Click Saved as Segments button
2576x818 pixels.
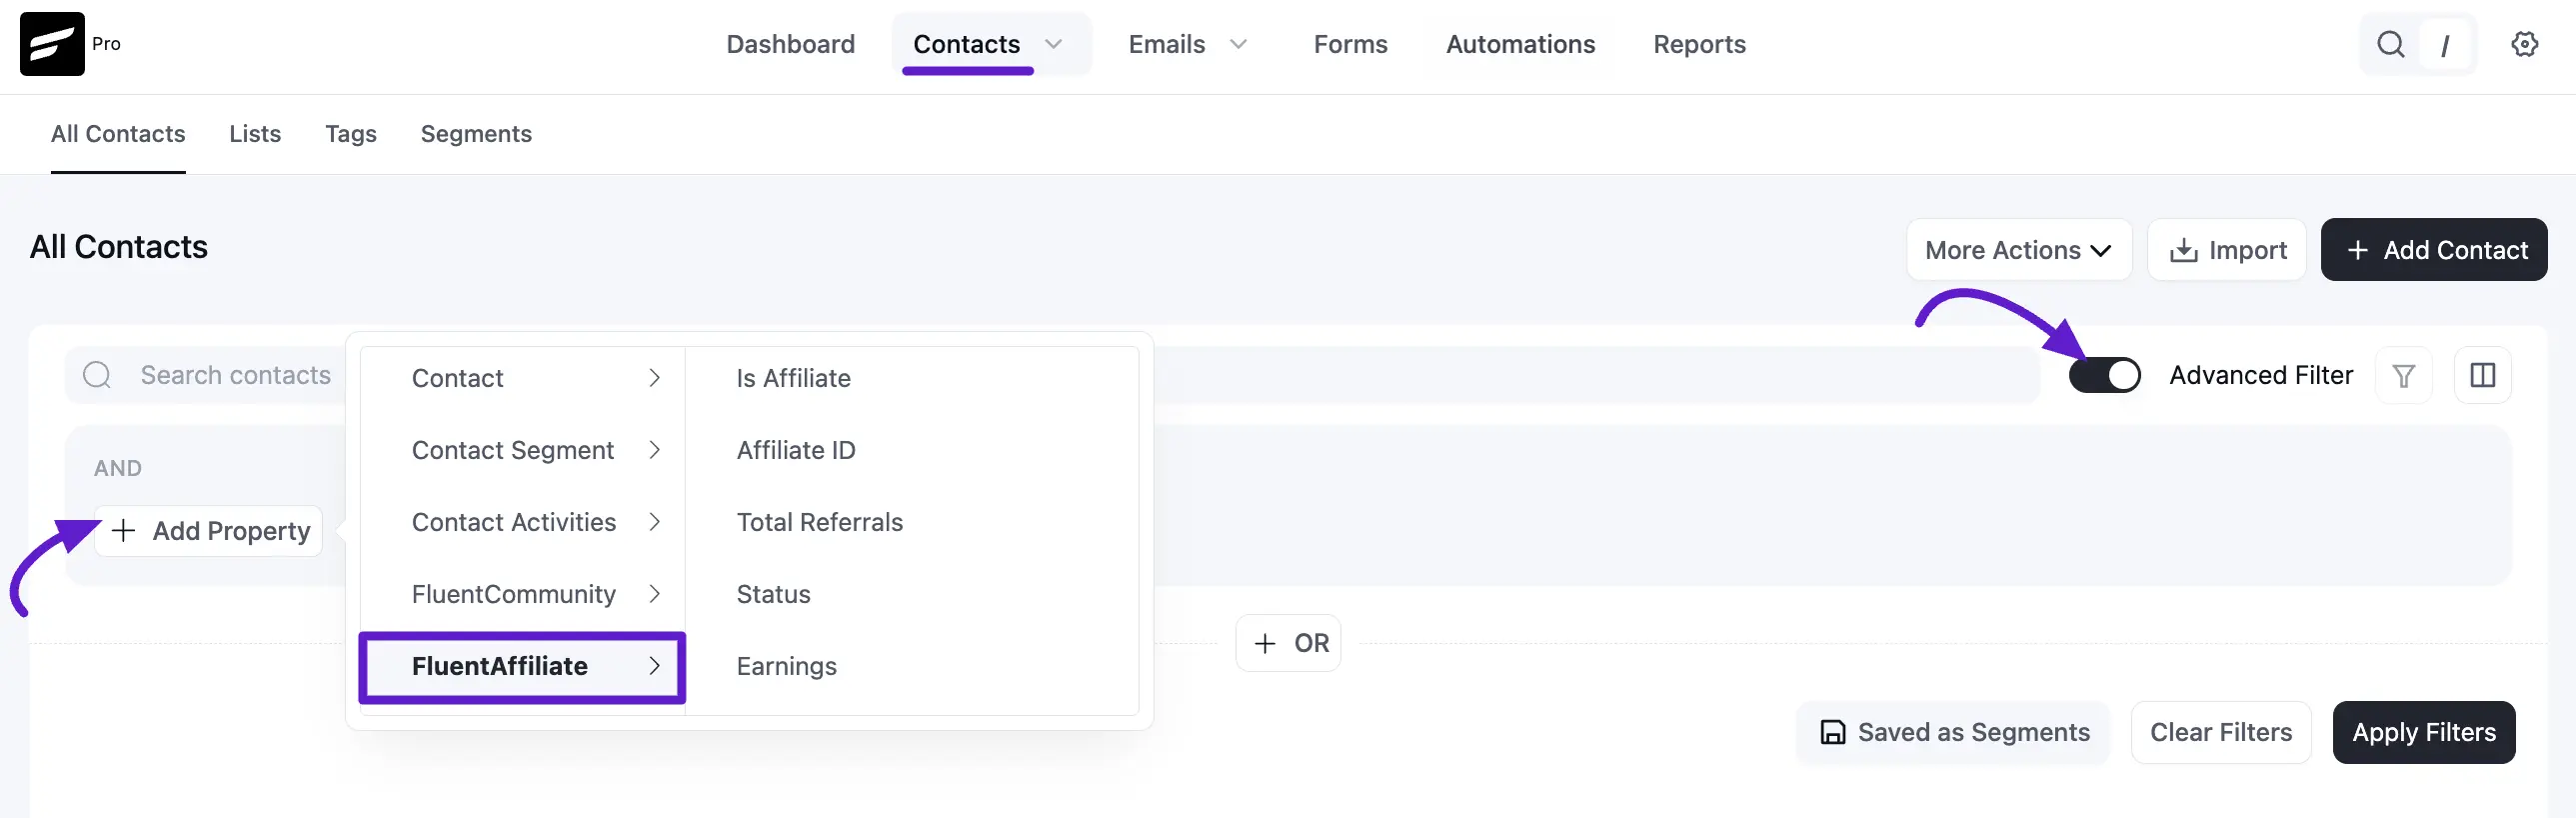[1954, 733]
